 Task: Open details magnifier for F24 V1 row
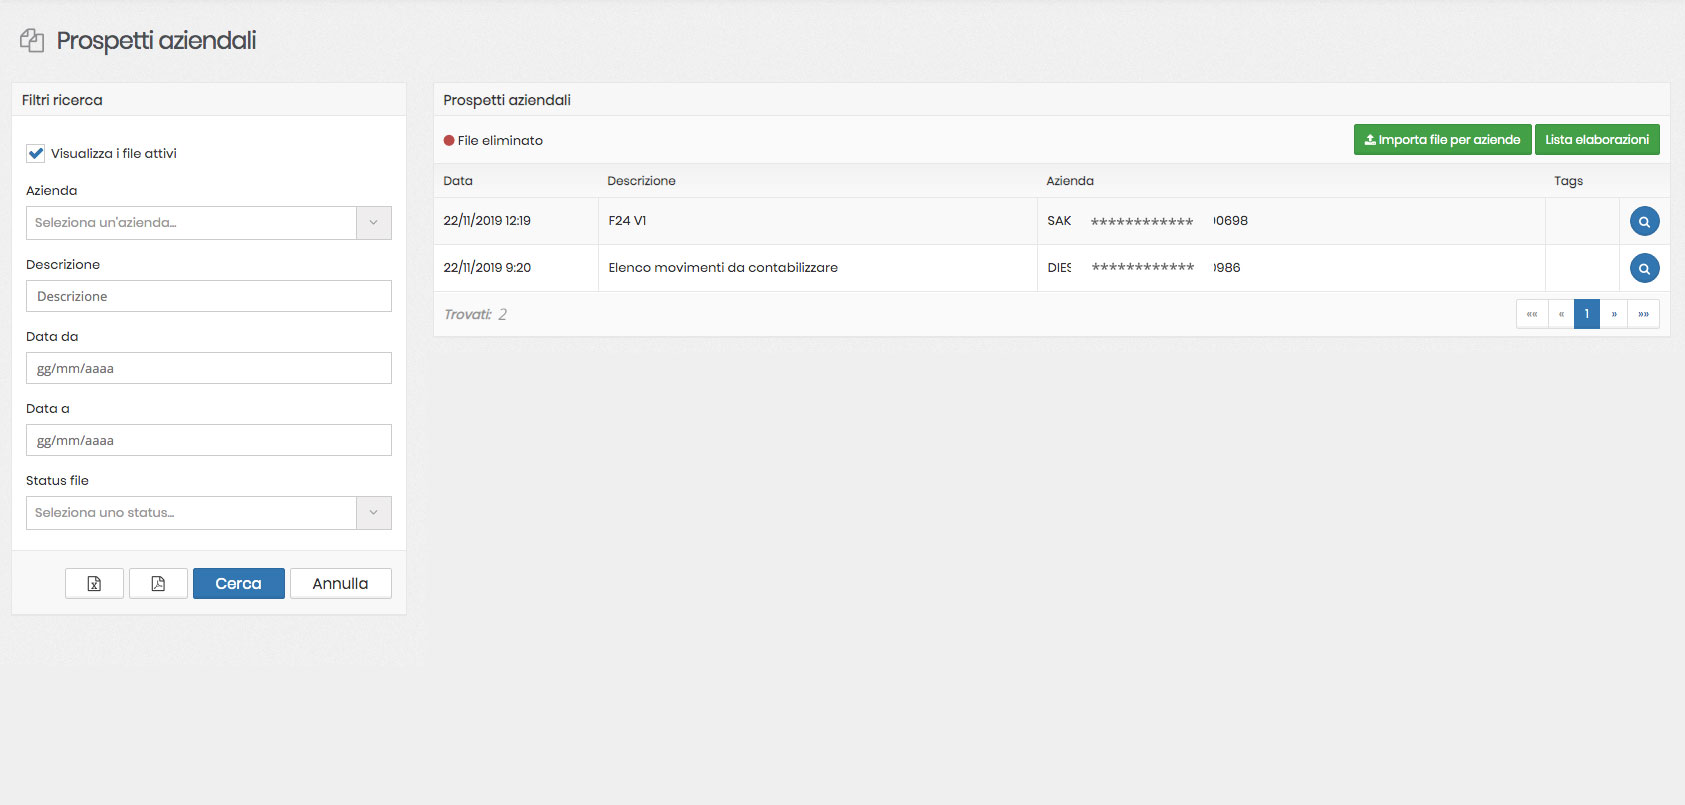(1644, 221)
